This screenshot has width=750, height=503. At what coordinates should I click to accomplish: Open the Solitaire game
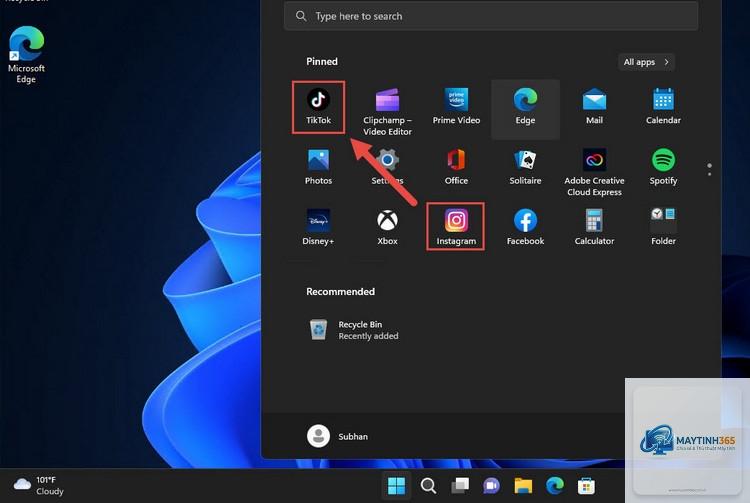525,166
